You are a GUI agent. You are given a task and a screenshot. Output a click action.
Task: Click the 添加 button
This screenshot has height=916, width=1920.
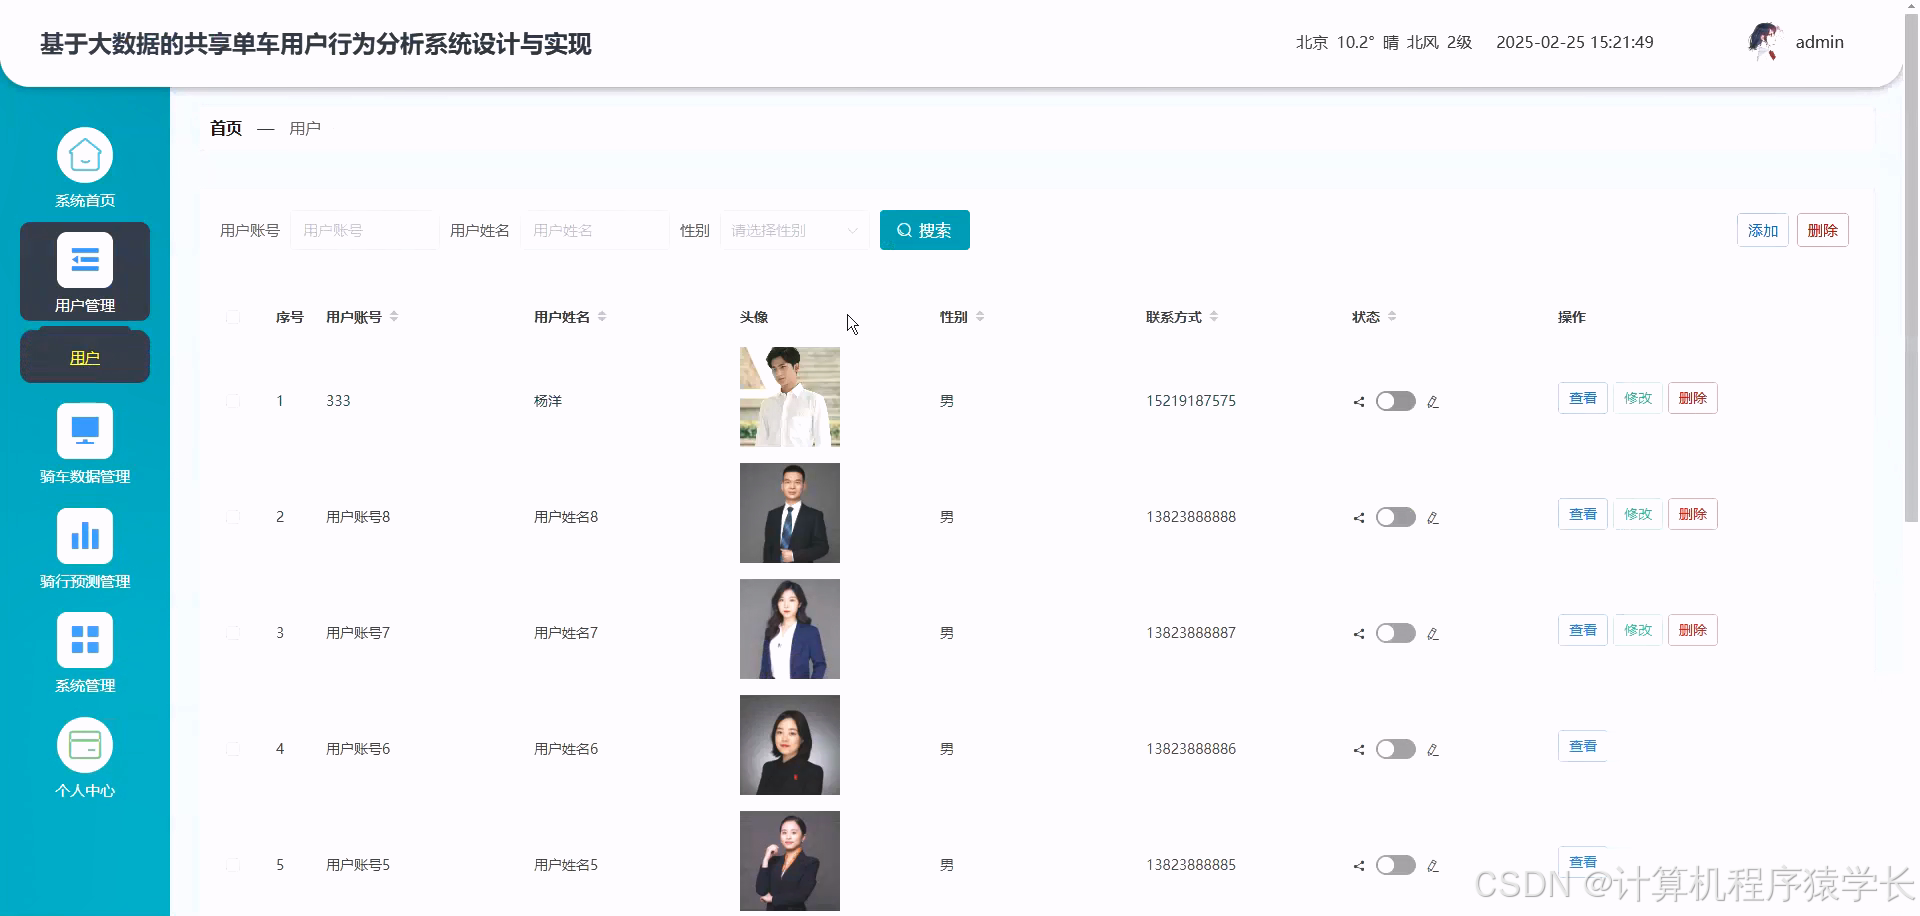(x=1762, y=230)
